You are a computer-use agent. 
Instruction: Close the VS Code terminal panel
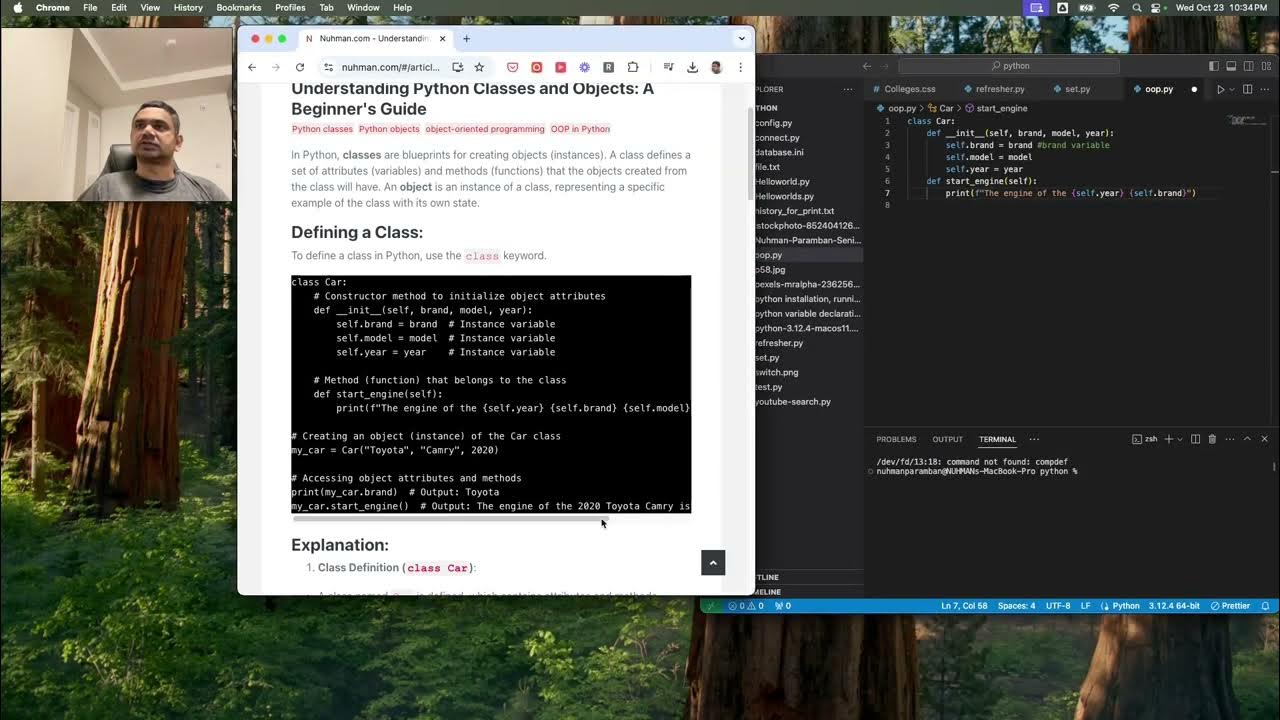coord(1264,439)
